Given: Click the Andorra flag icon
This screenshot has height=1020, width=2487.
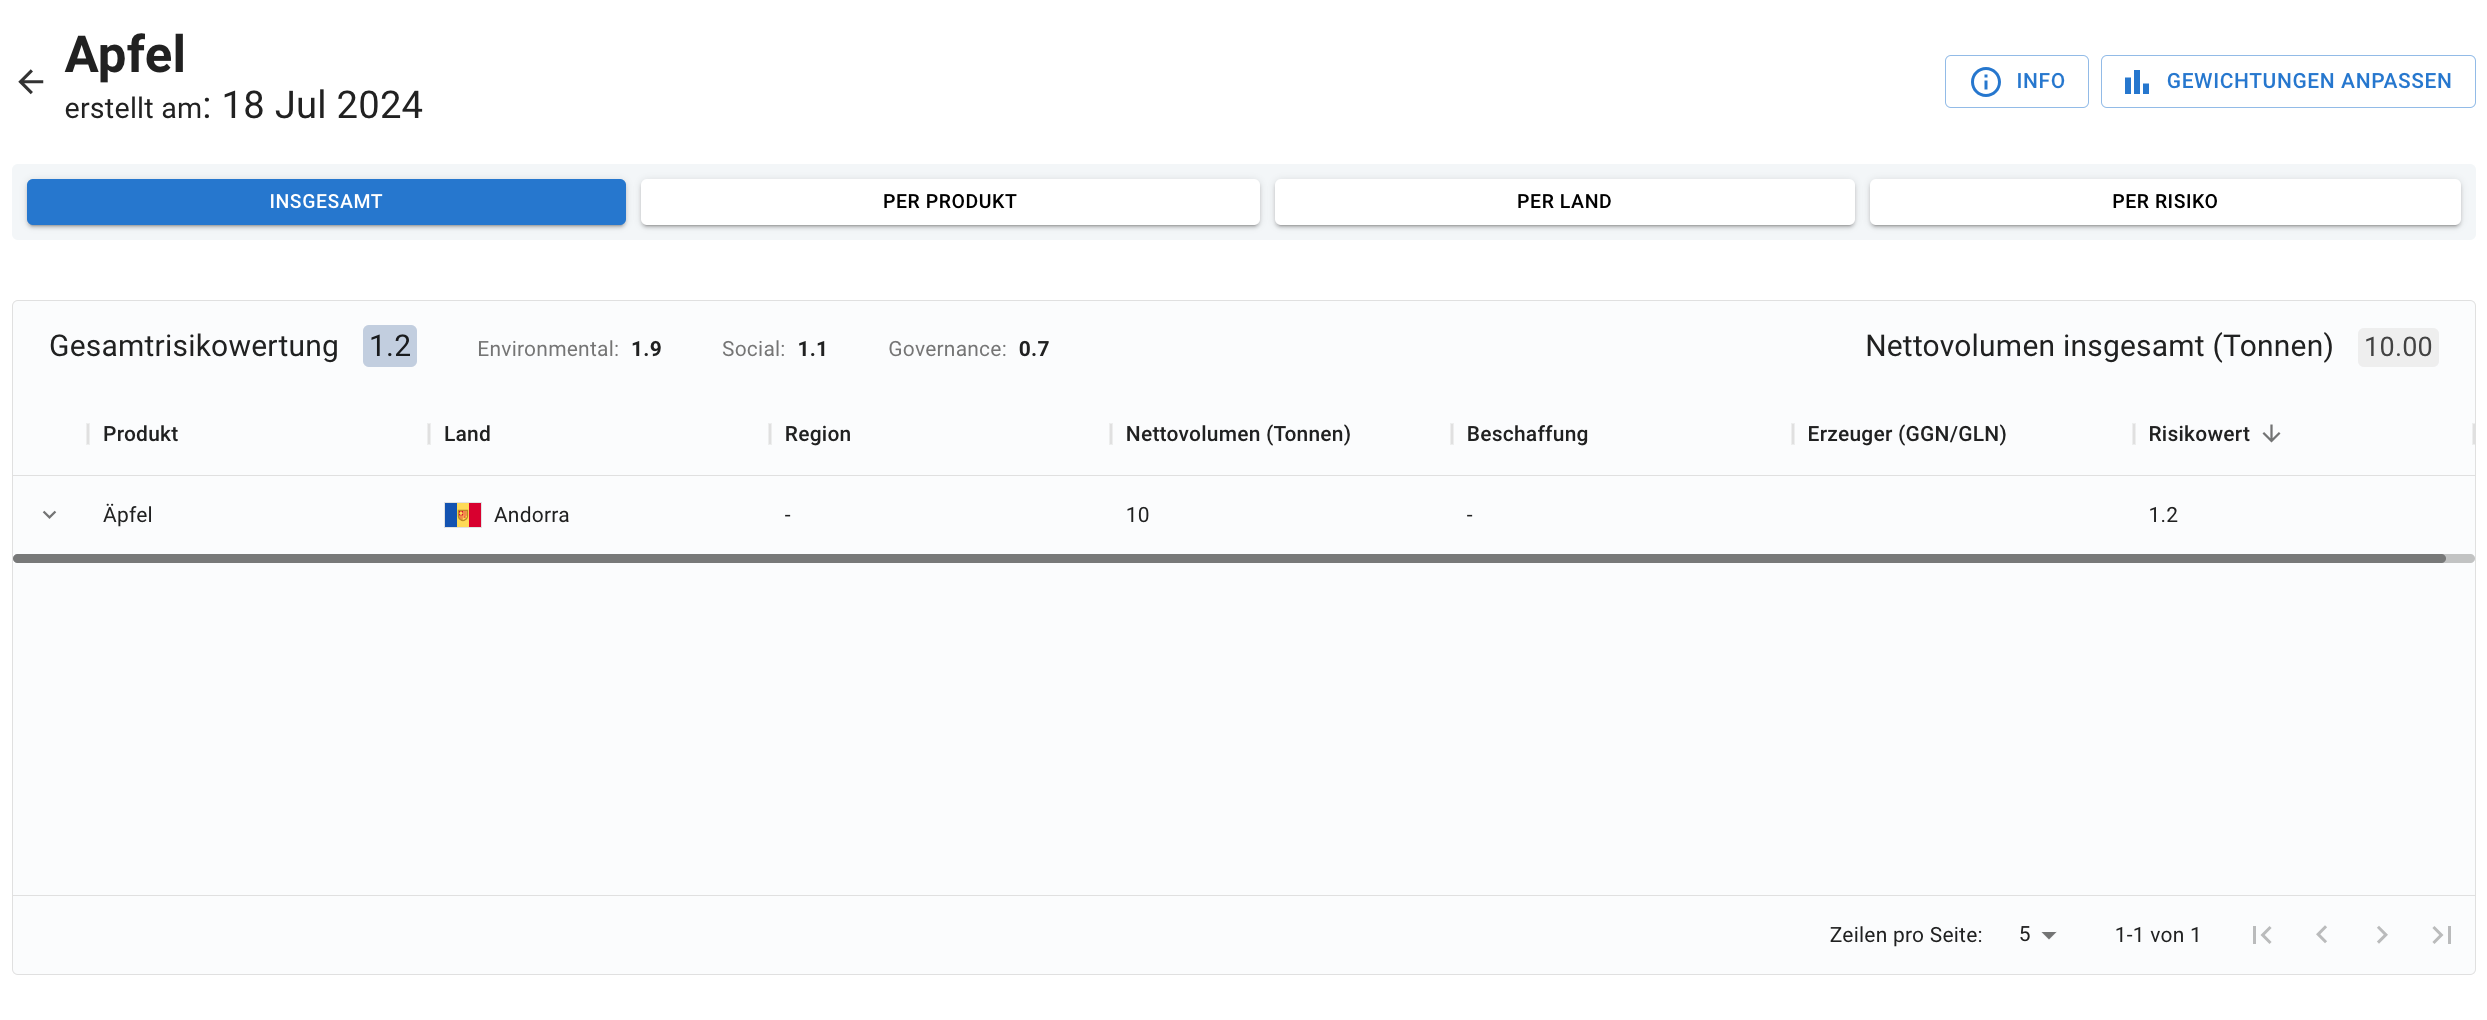Looking at the screenshot, I should 463,515.
